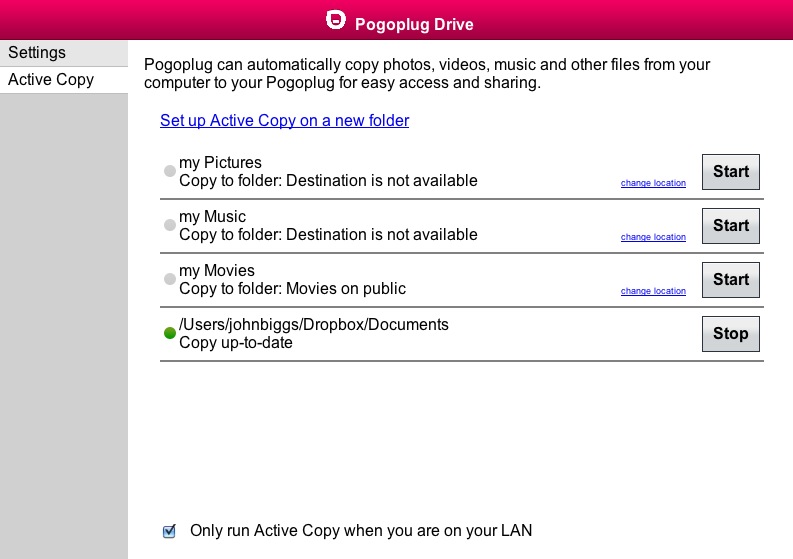Click Copy up-to-date status text
The height and width of the screenshot is (559, 793).
click(236, 342)
